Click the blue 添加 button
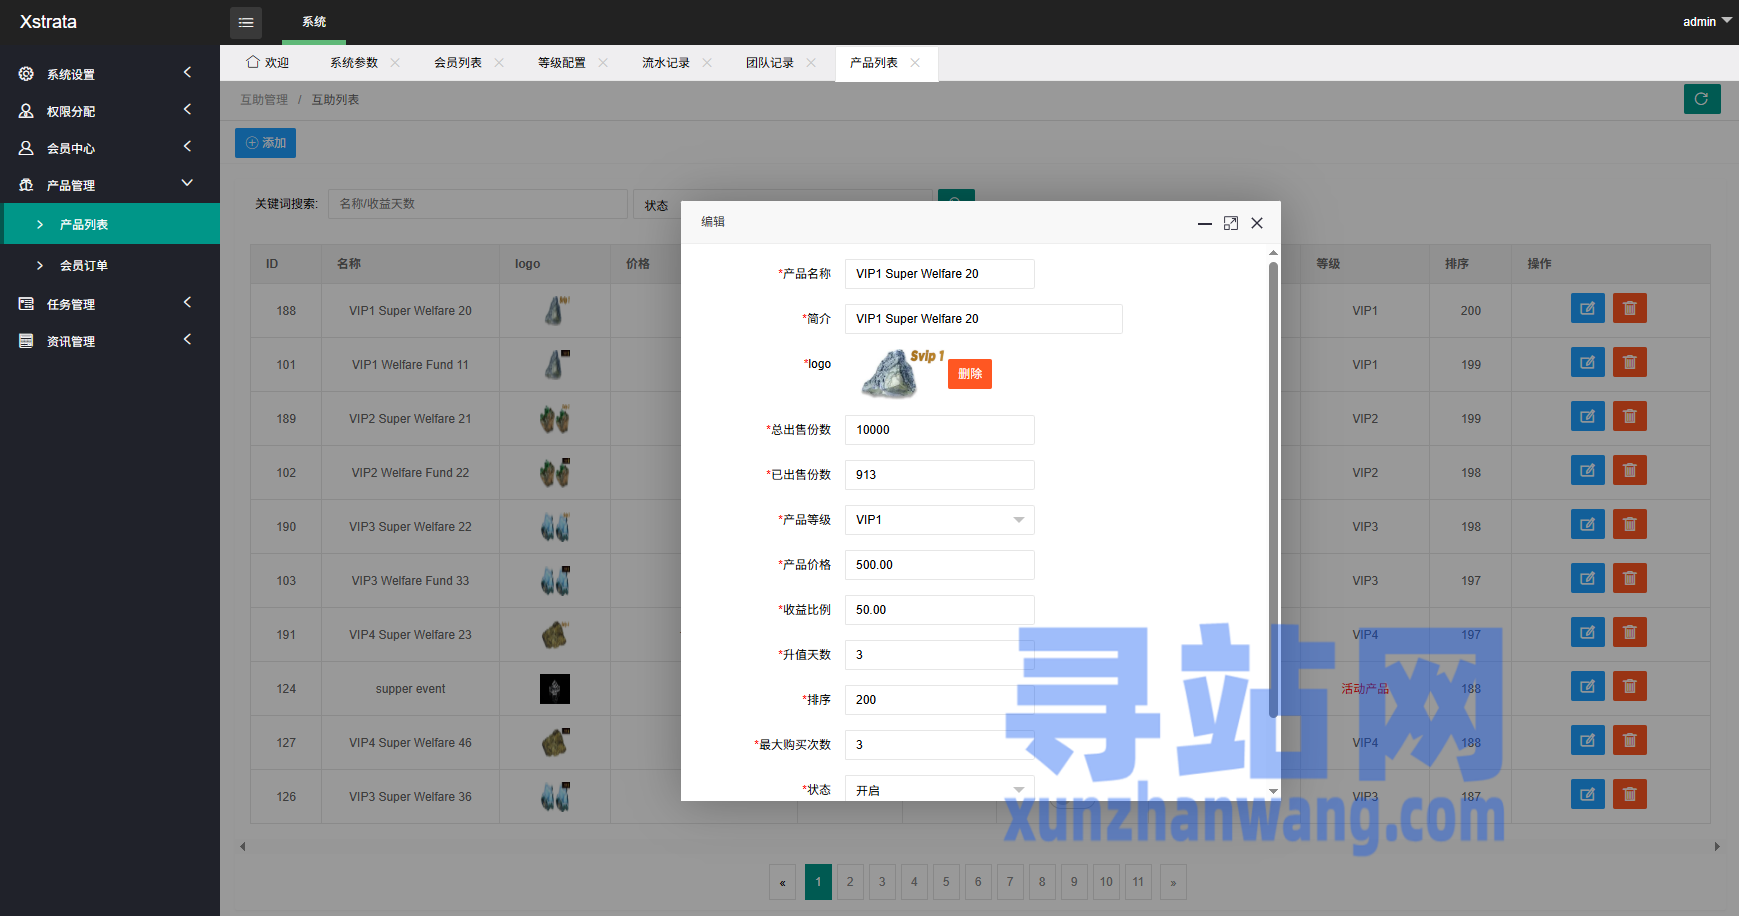Image resolution: width=1739 pixels, height=916 pixels. (265, 143)
